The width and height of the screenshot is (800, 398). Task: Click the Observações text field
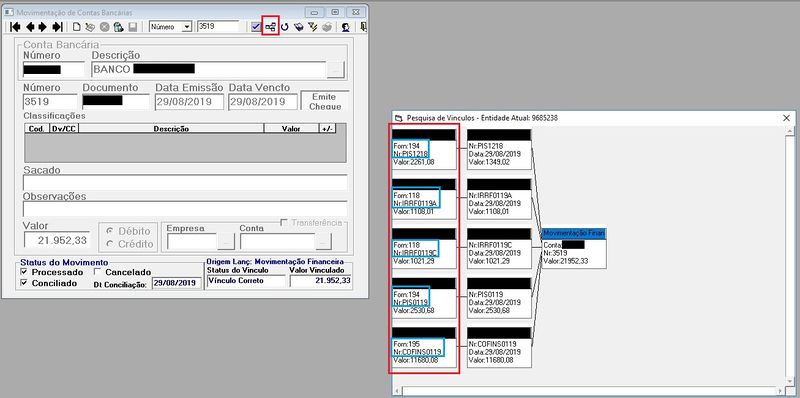185,209
